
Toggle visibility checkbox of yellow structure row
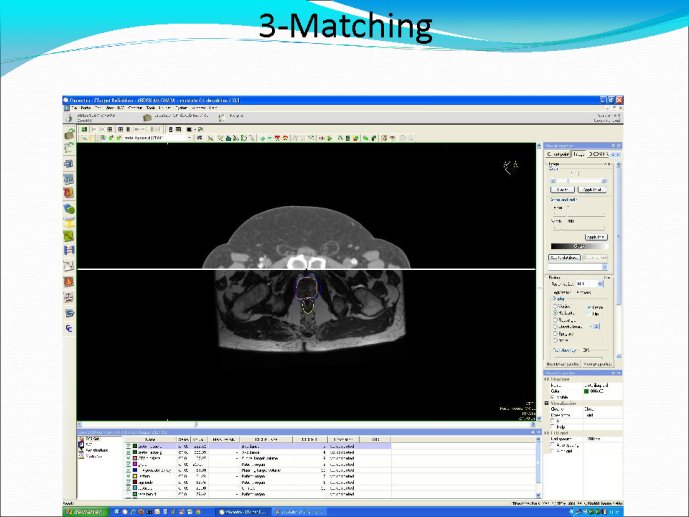point(129,476)
